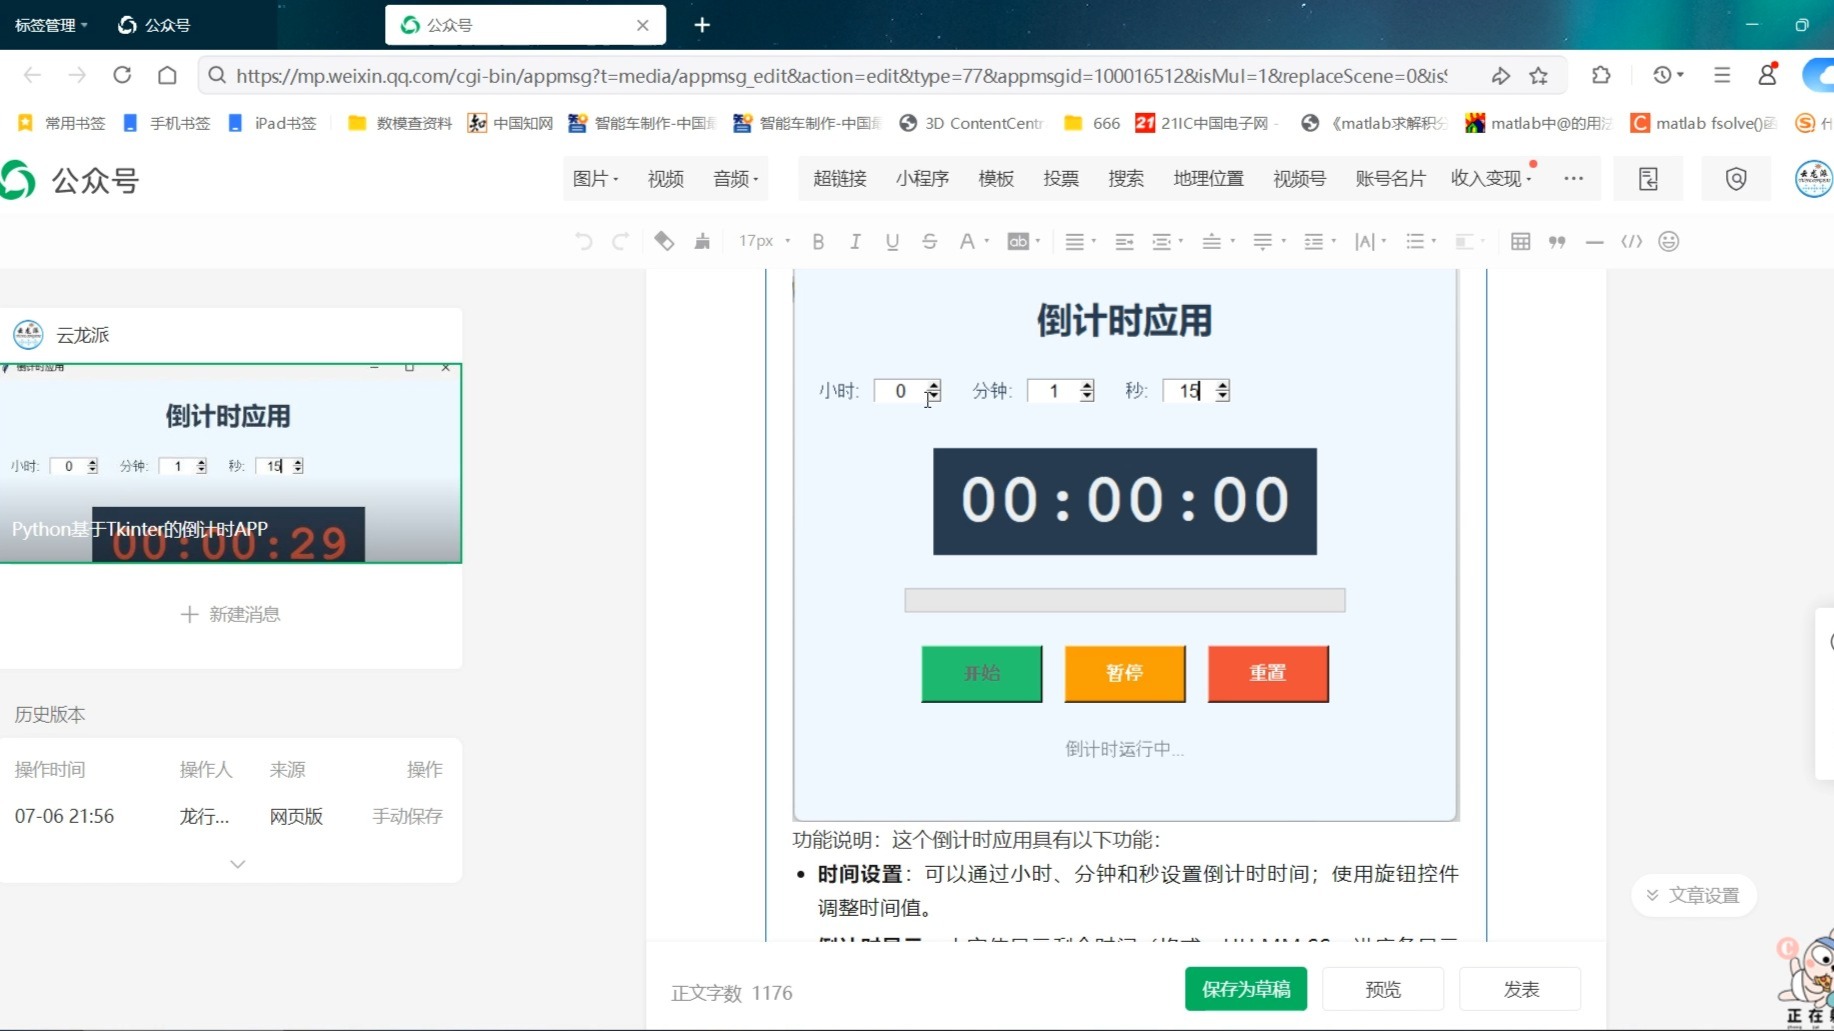Insert a table from the toolbar

coord(1520,241)
